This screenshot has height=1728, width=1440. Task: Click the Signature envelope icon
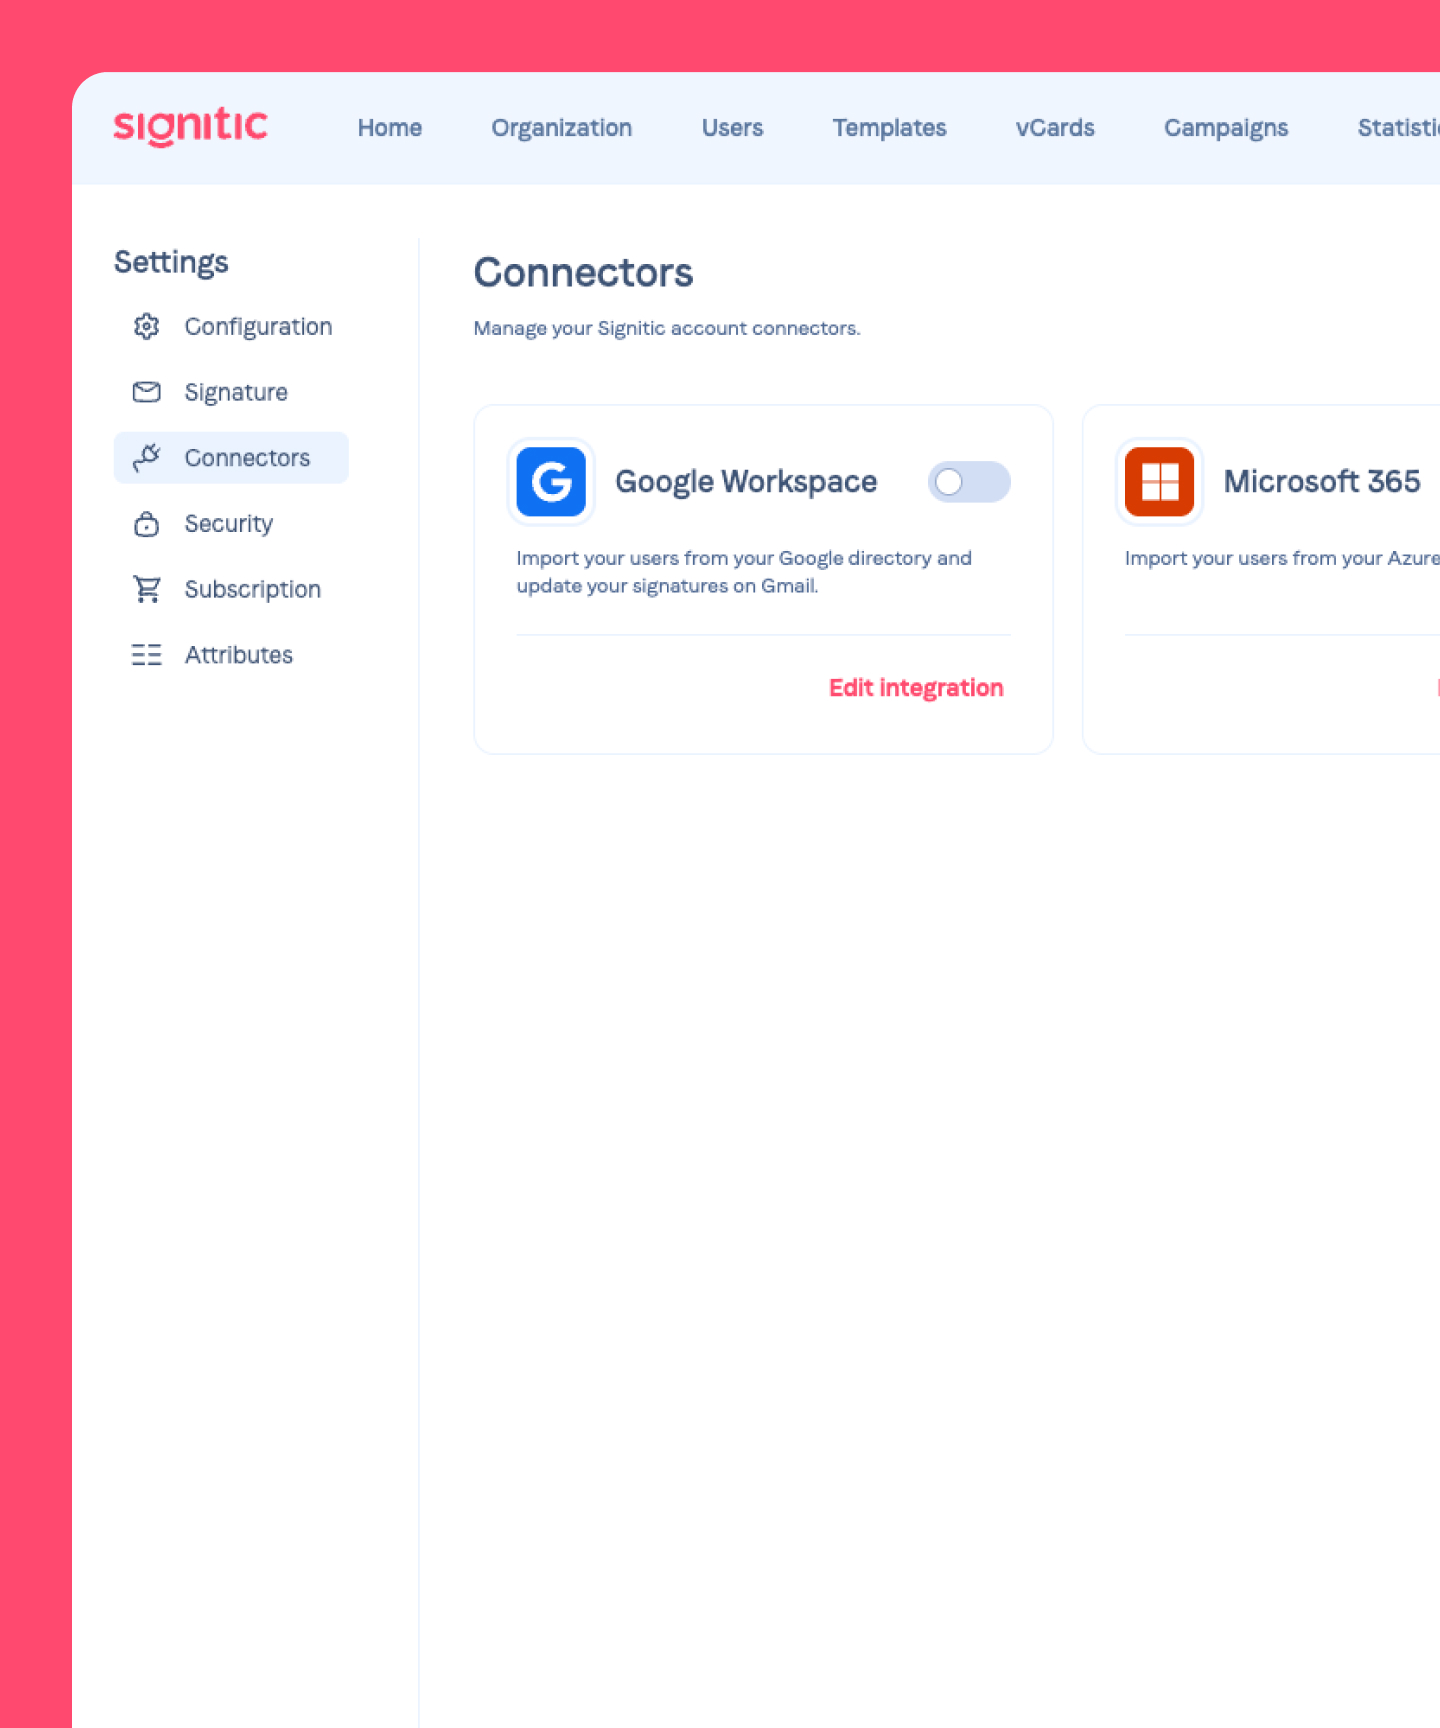pyautogui.click(x=147, y=392)
